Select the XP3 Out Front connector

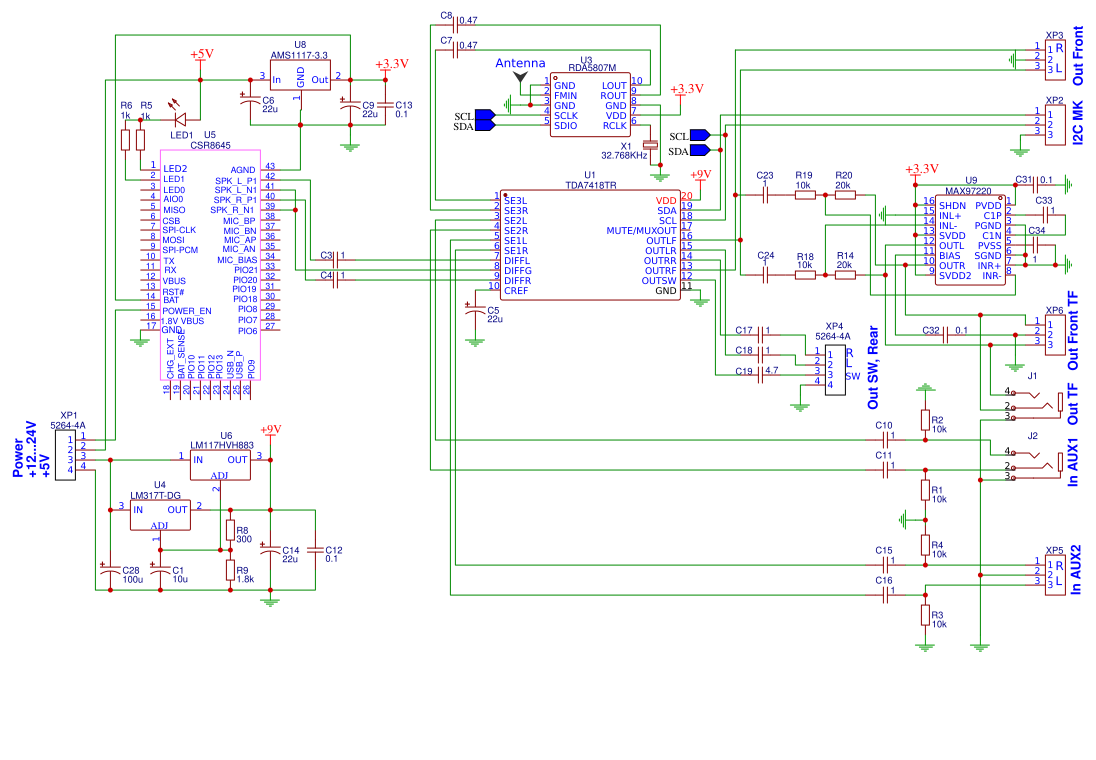(x=1055, y=58)
